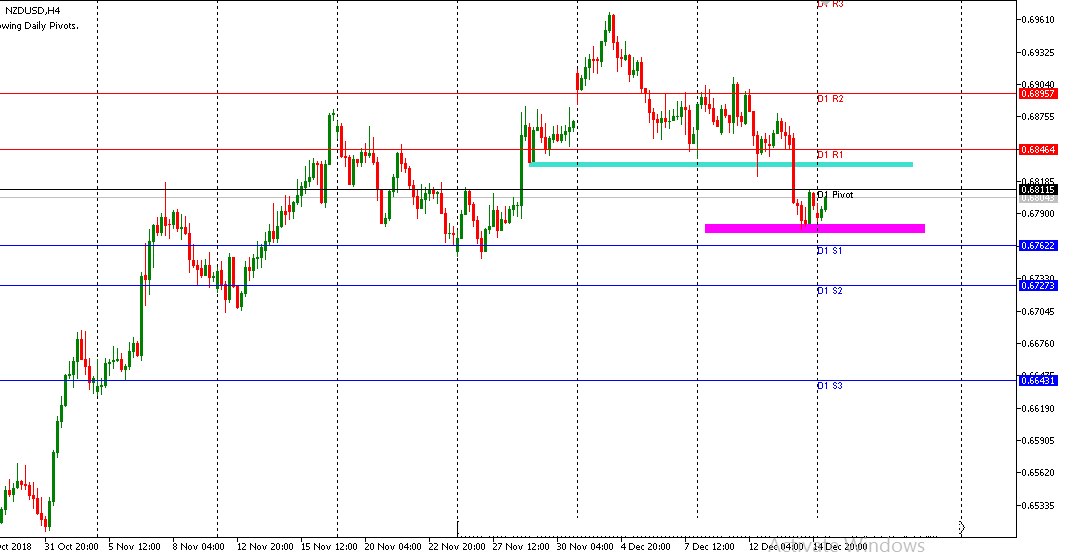Click the blue 0.67622 price tag

1039,245
